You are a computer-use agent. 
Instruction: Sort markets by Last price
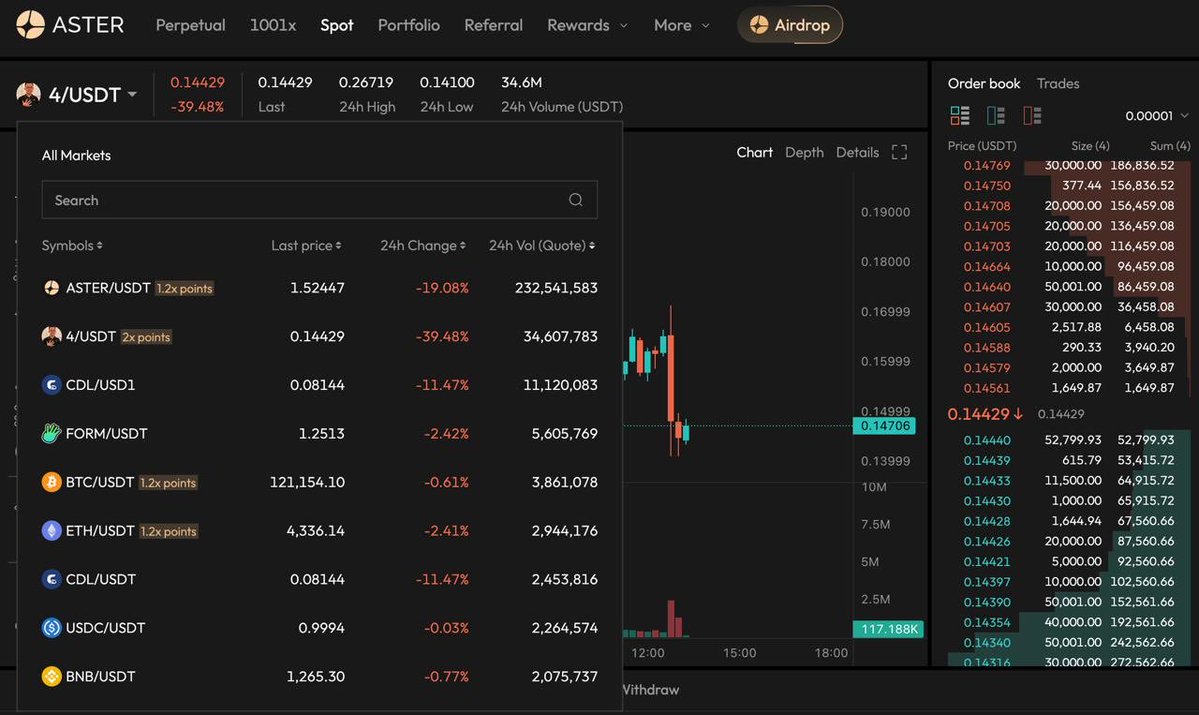pyautogui.click(x=306, y=246)
